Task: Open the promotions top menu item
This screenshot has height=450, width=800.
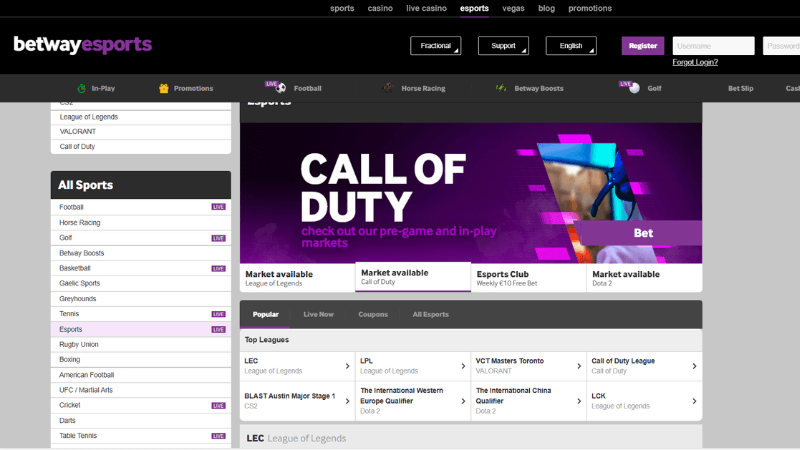Action: coord(590,8)
